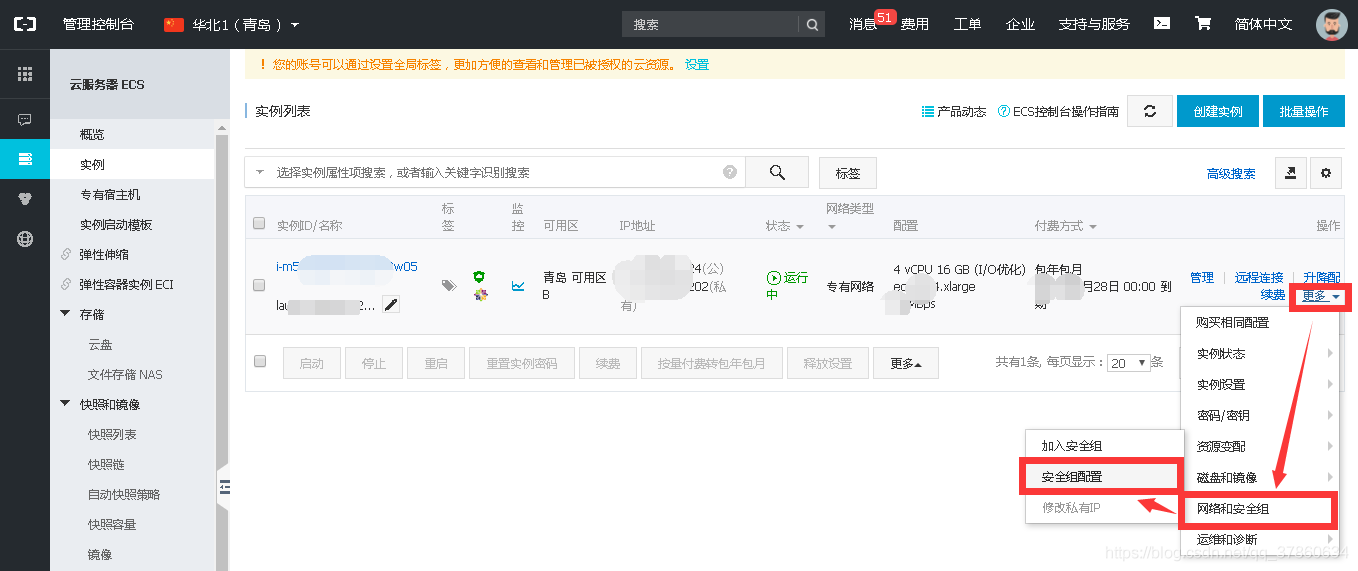Open the instance attribute filter dropdown arrow
1358x571 pixels.
260,172
